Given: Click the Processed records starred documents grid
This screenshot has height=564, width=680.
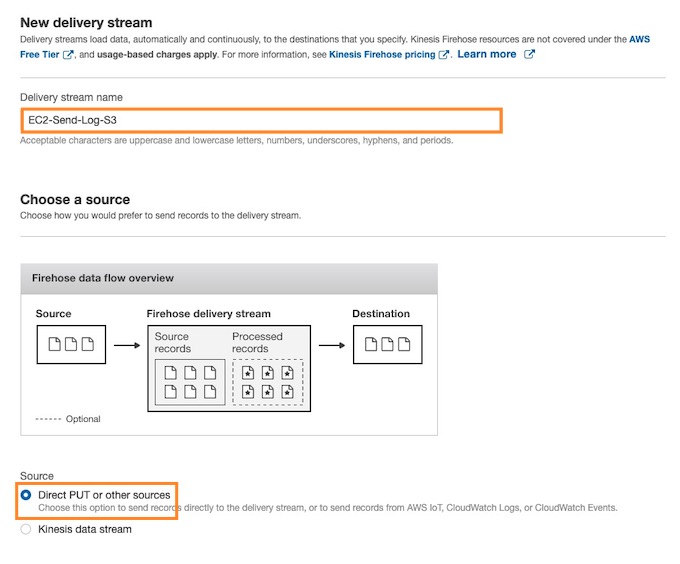Looking at the screenshot, I should [268, 382].
